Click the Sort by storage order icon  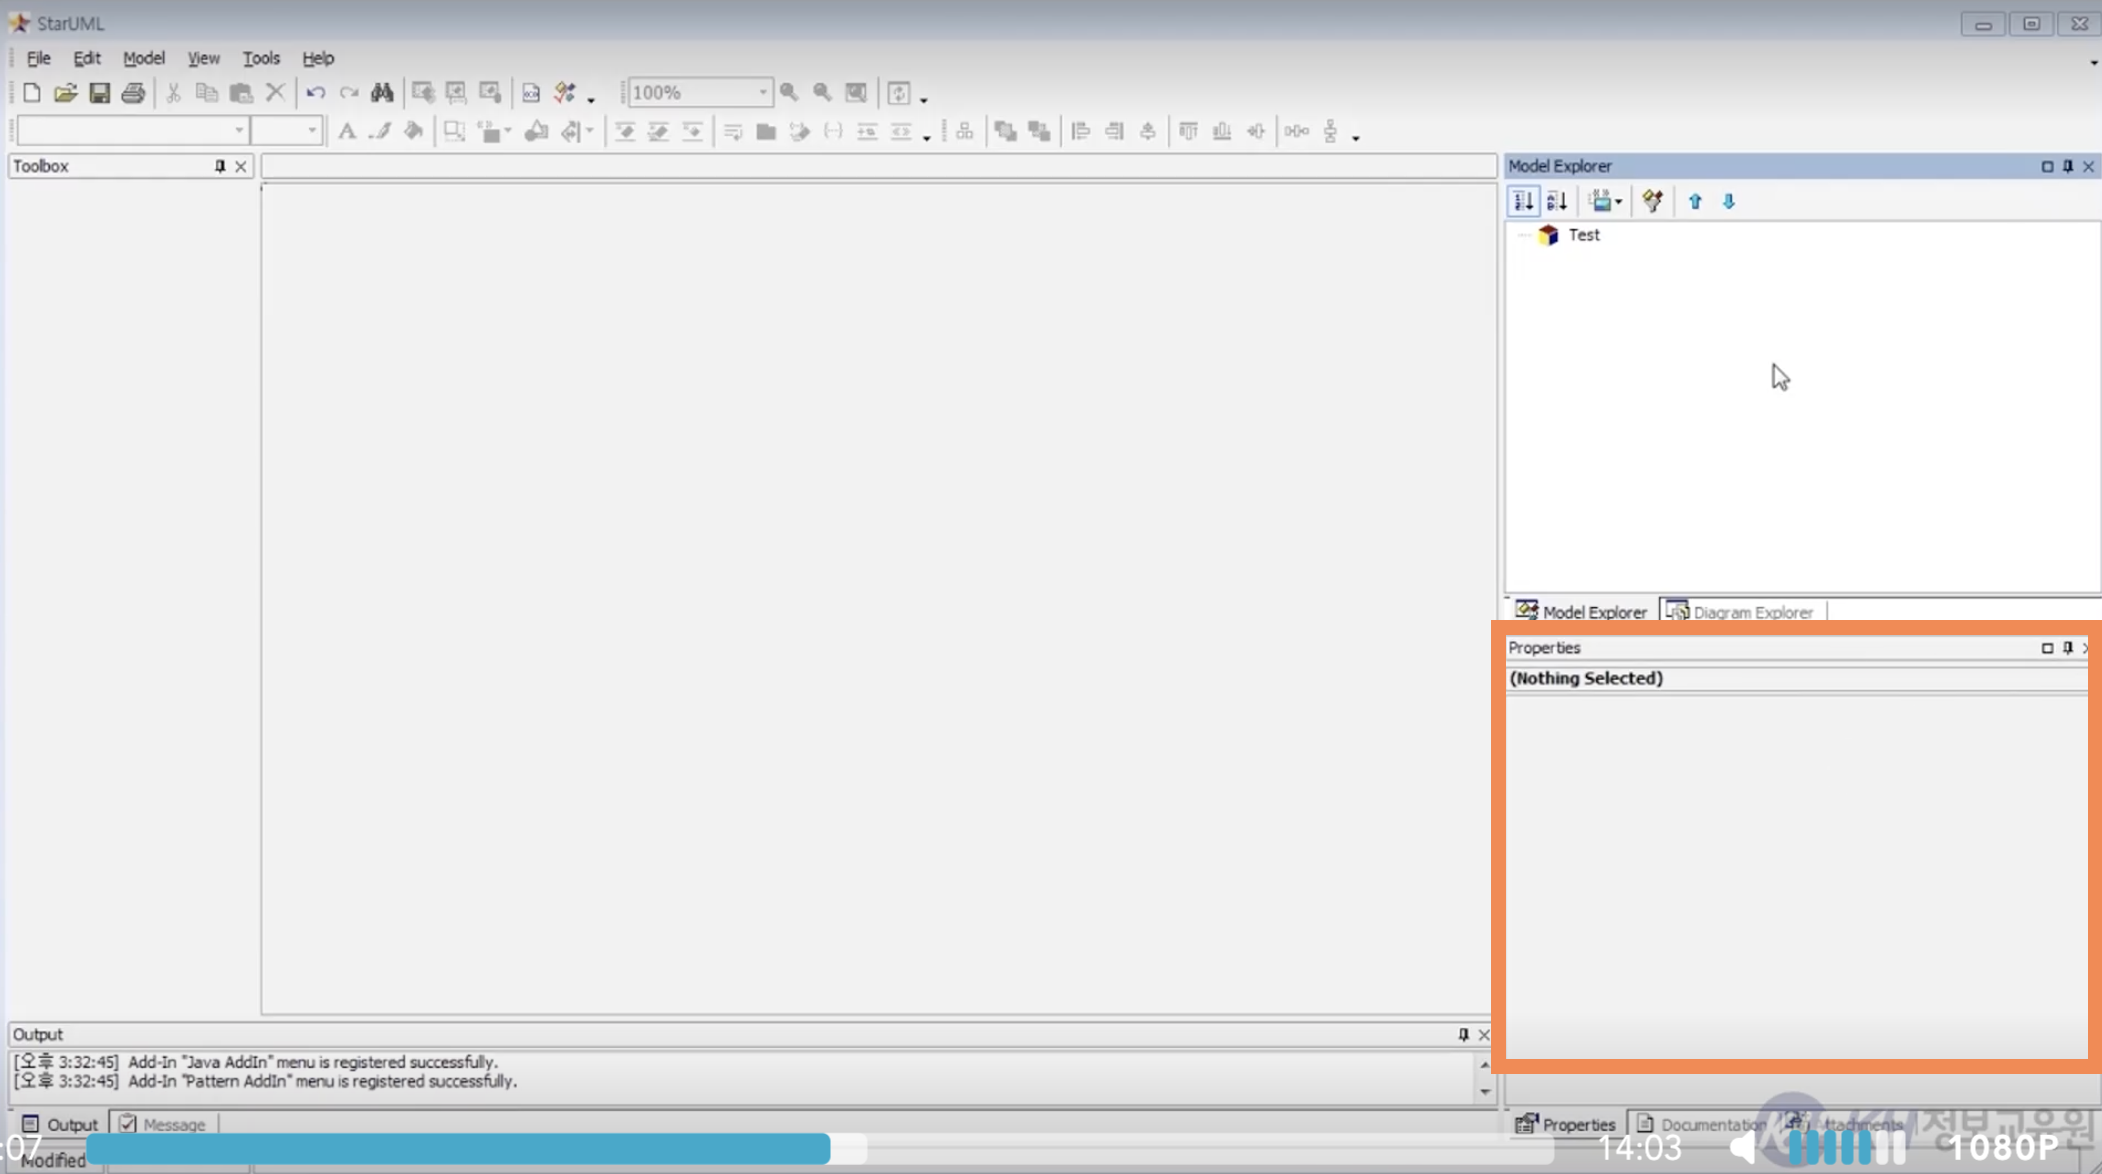click(1523, 201)
